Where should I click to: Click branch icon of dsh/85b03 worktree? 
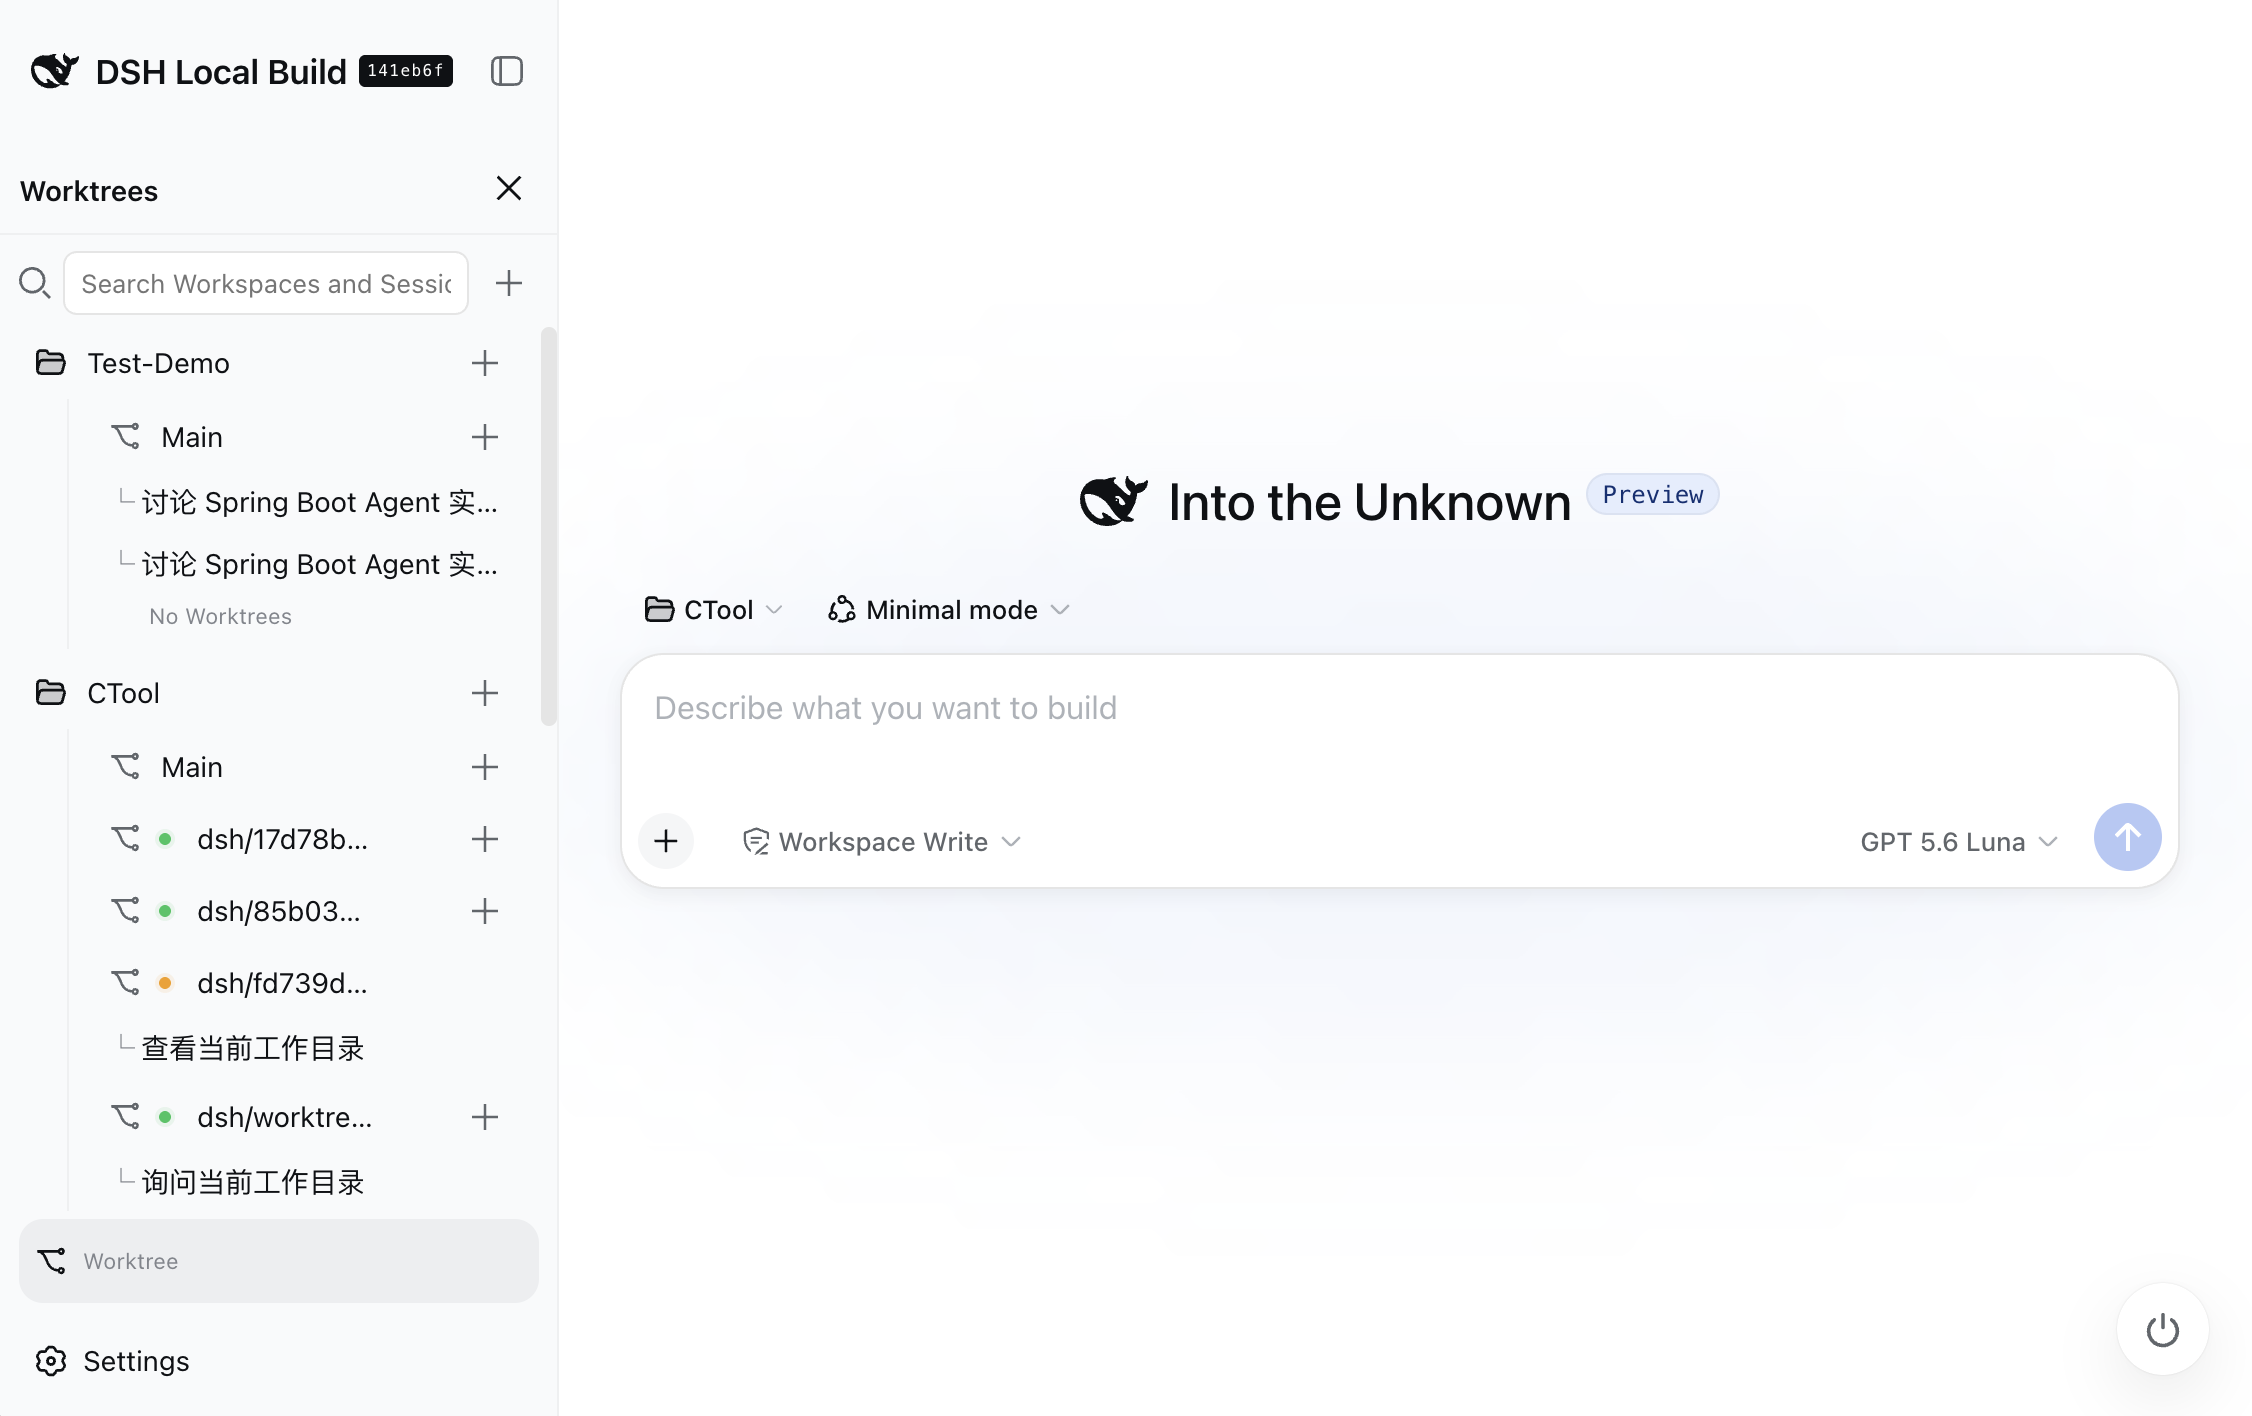click(125, 910)
